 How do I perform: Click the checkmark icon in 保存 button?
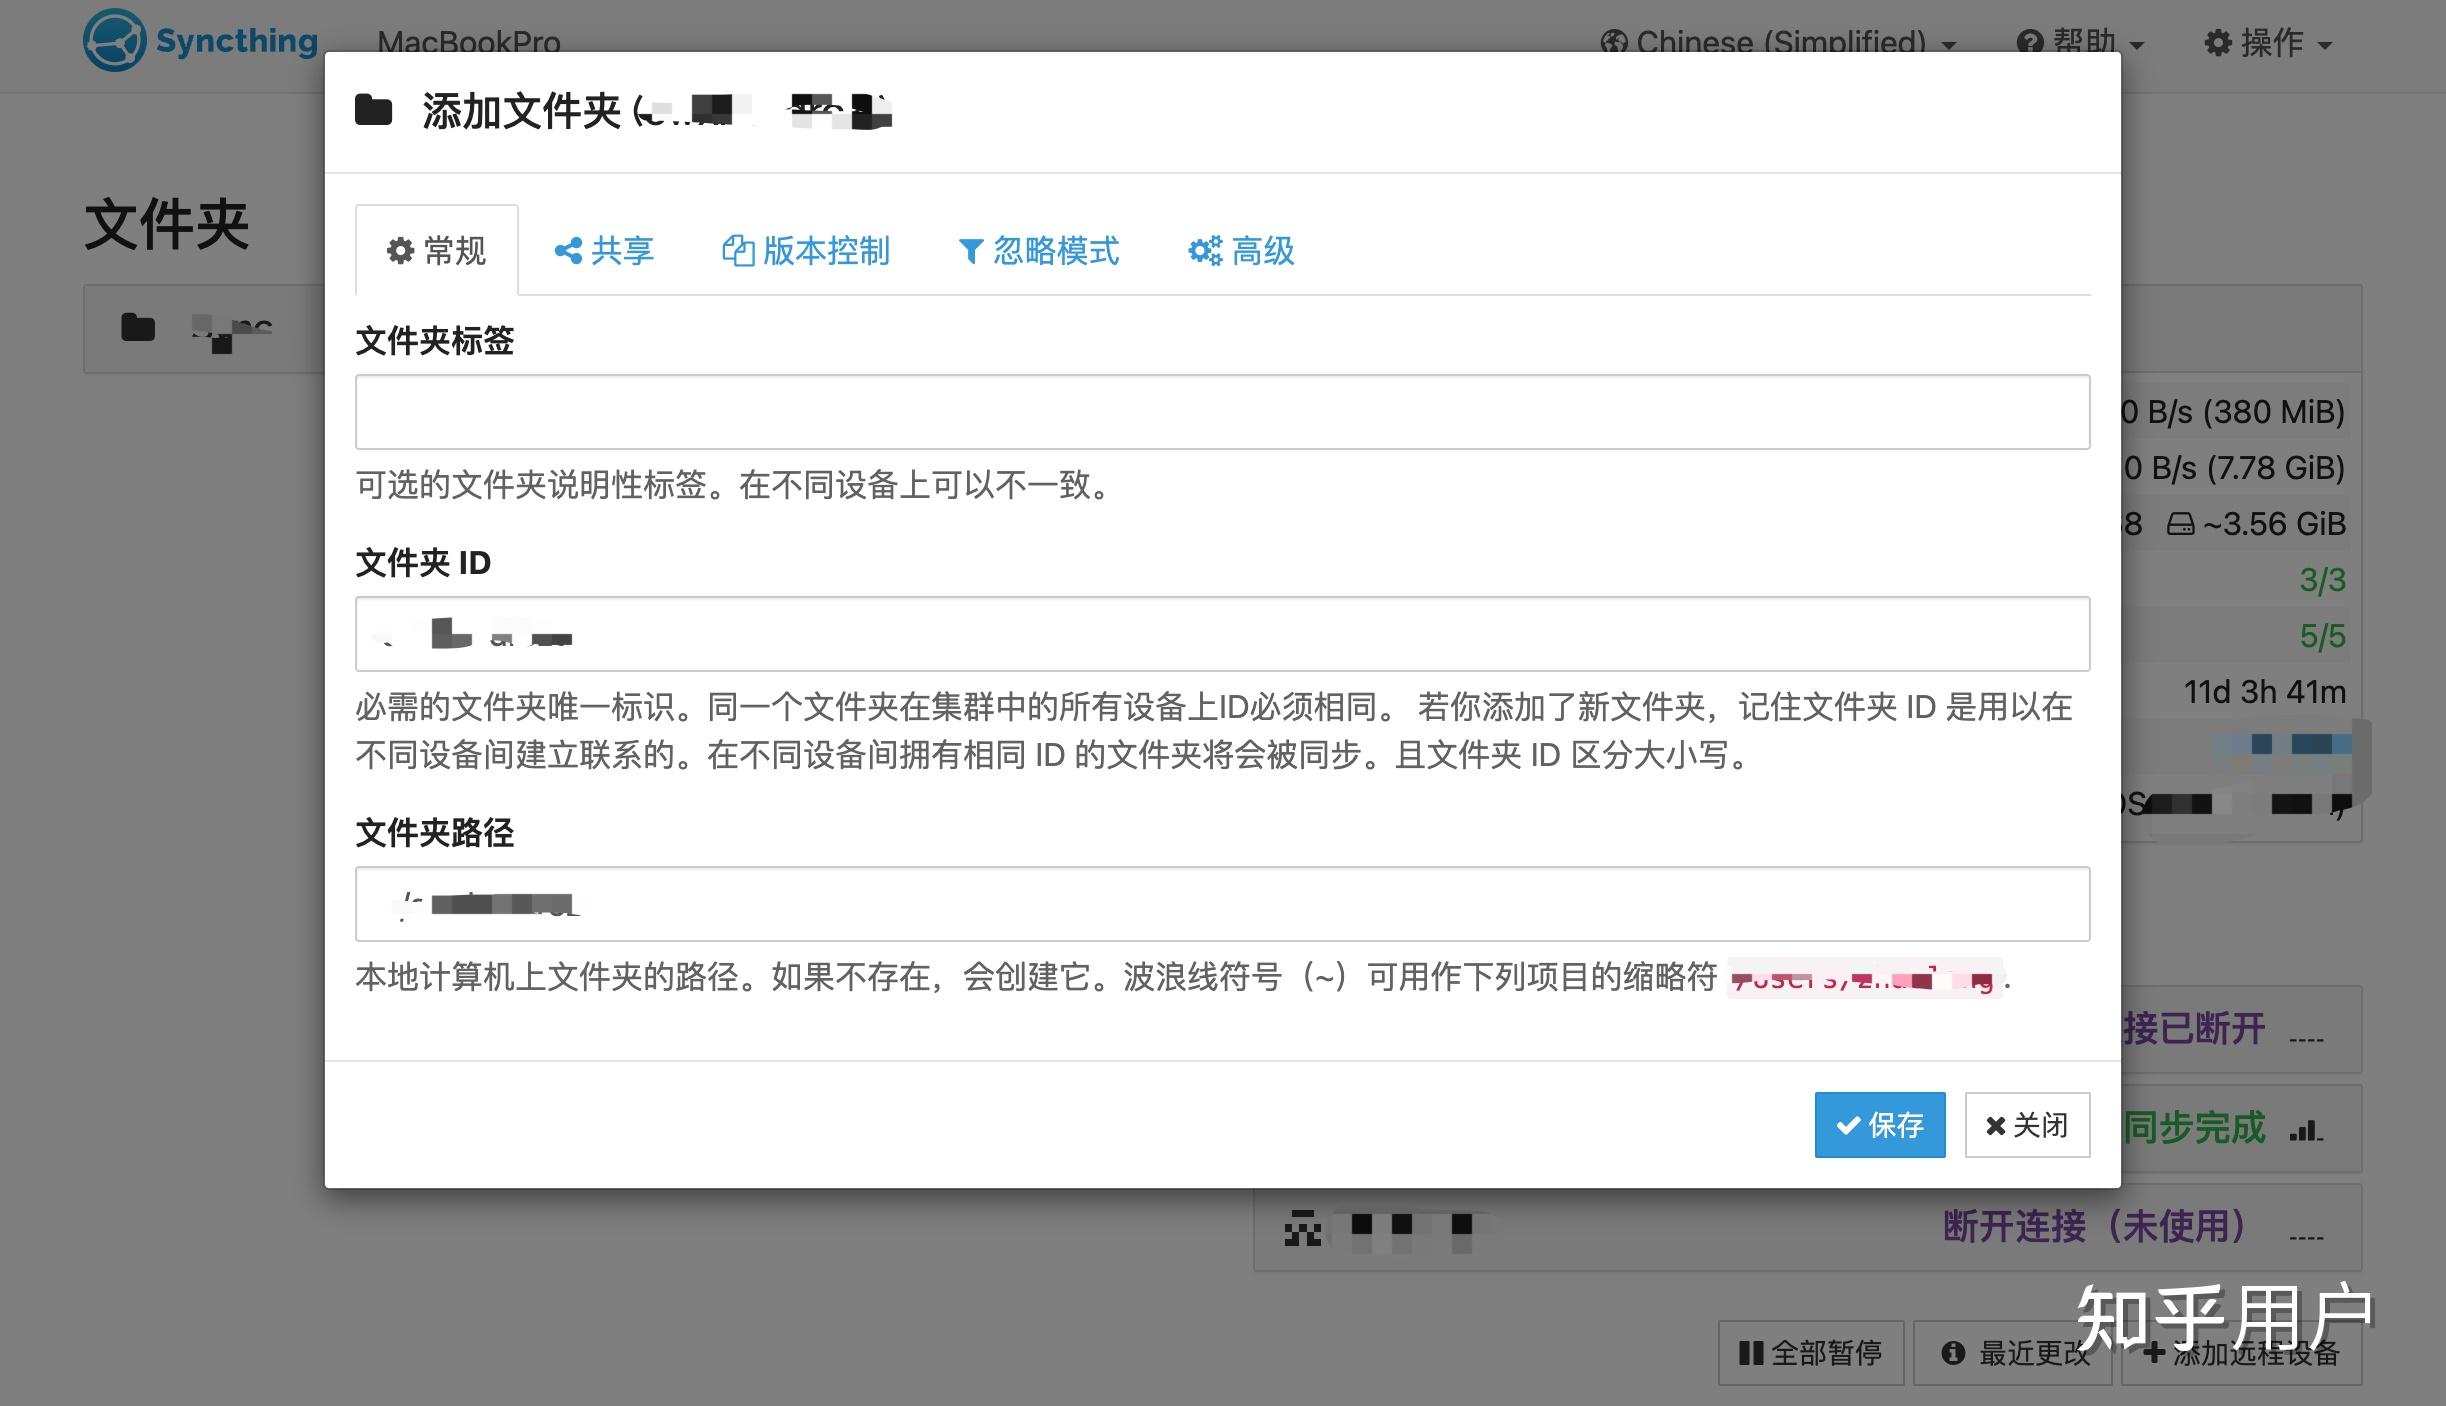[1848, 1126]
